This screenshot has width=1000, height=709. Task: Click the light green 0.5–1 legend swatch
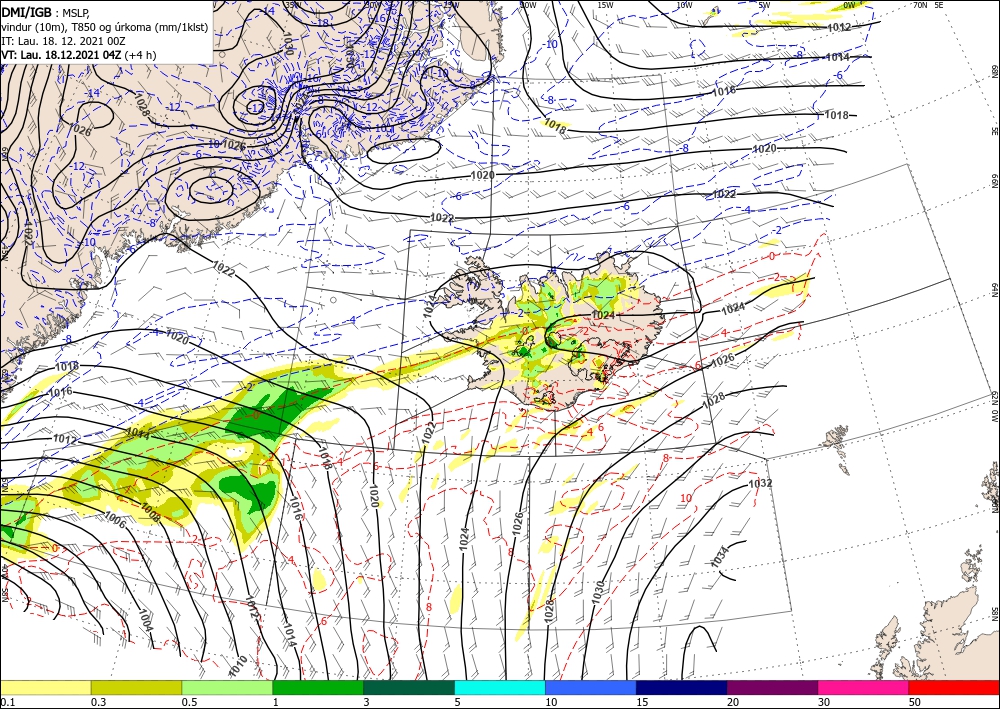tap(227, 687)
